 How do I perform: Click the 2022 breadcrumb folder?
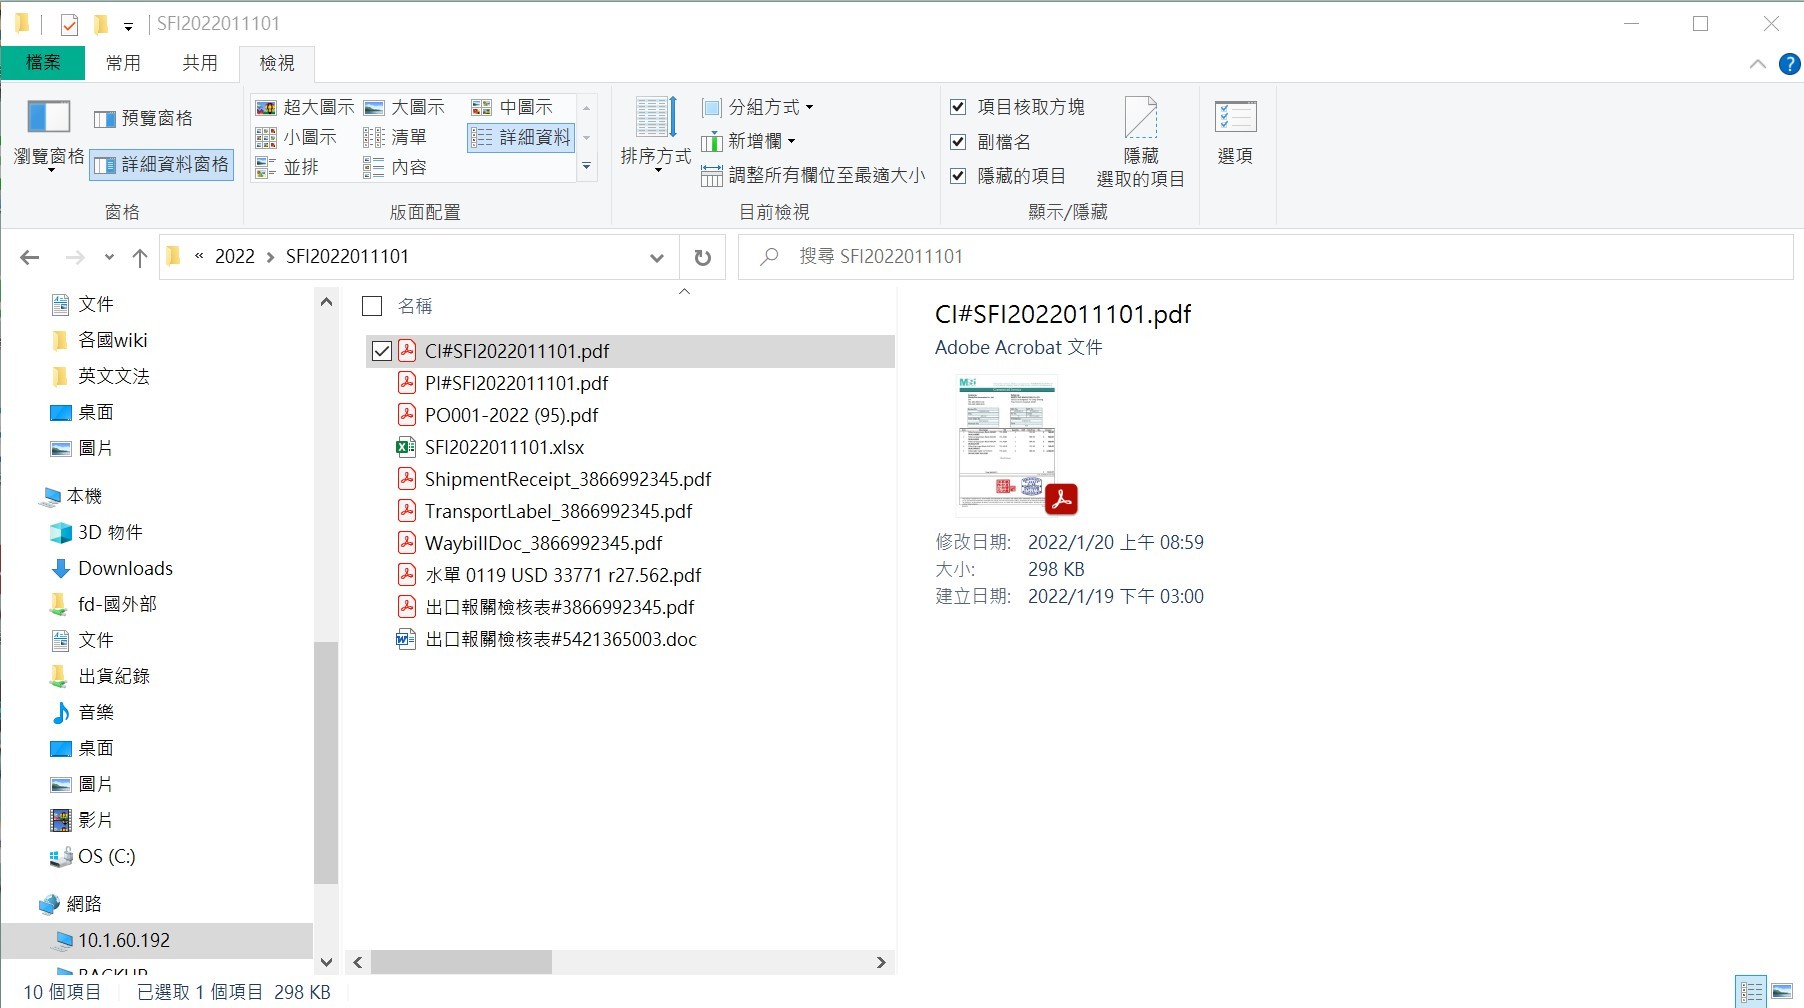point(235,256)
